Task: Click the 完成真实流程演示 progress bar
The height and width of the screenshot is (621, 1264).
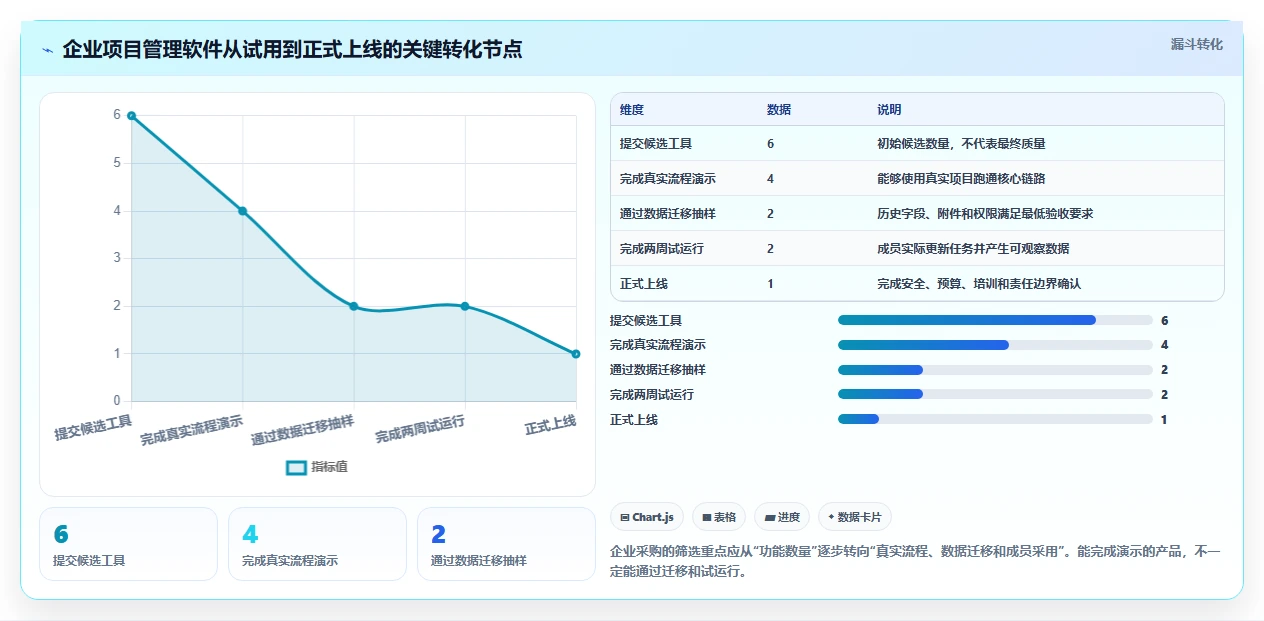Action: [x=995, y=345]
